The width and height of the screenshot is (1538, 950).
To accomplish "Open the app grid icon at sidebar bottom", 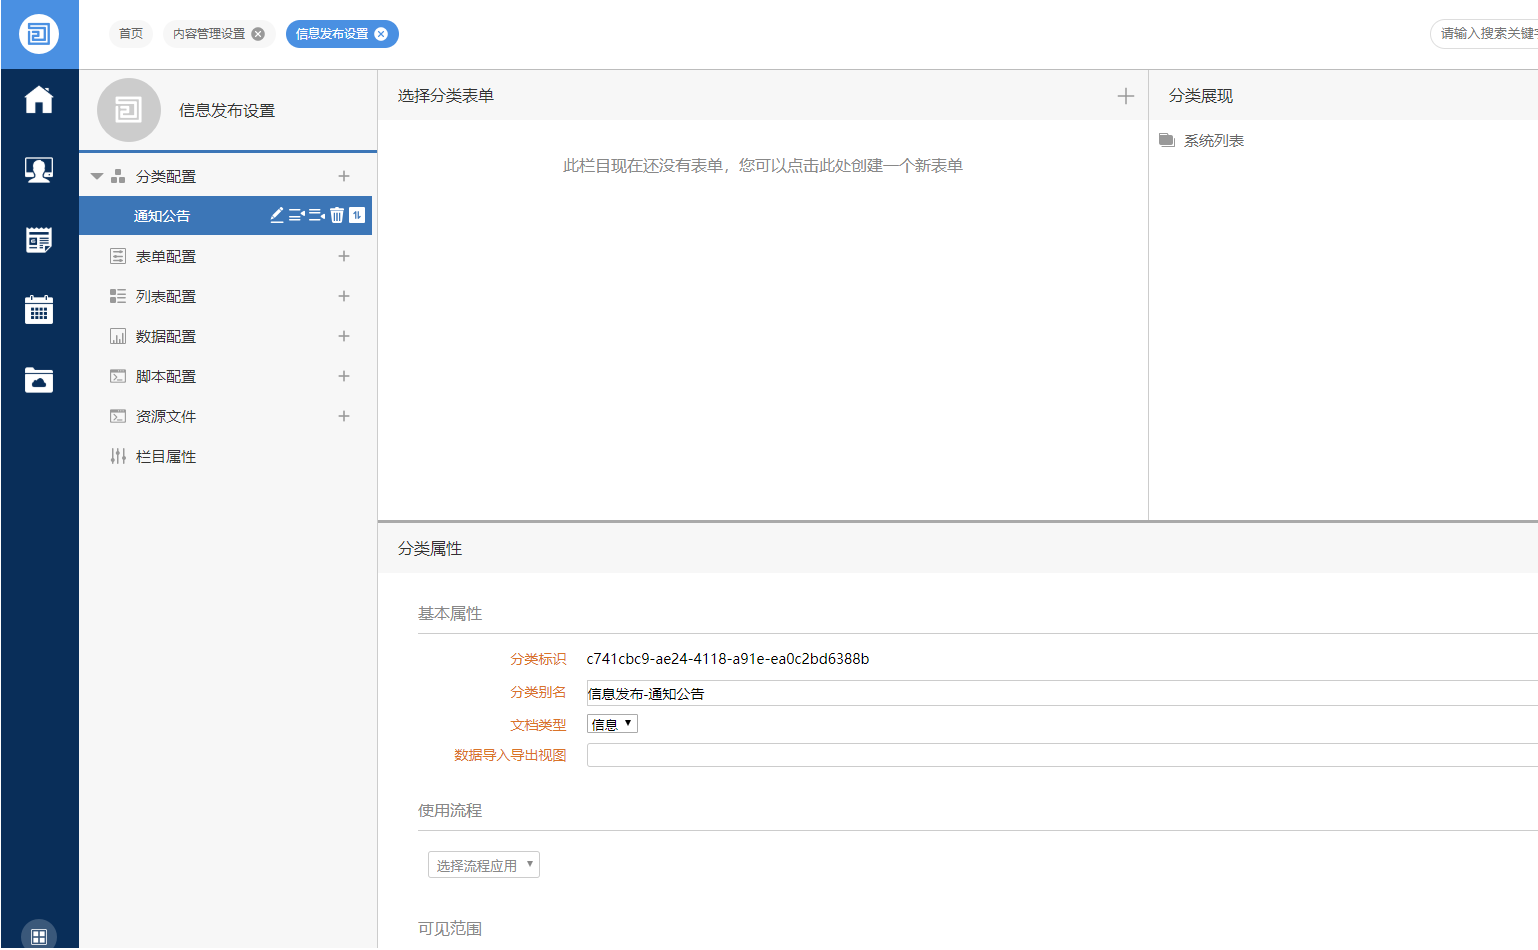I will (x=39, y=936).
